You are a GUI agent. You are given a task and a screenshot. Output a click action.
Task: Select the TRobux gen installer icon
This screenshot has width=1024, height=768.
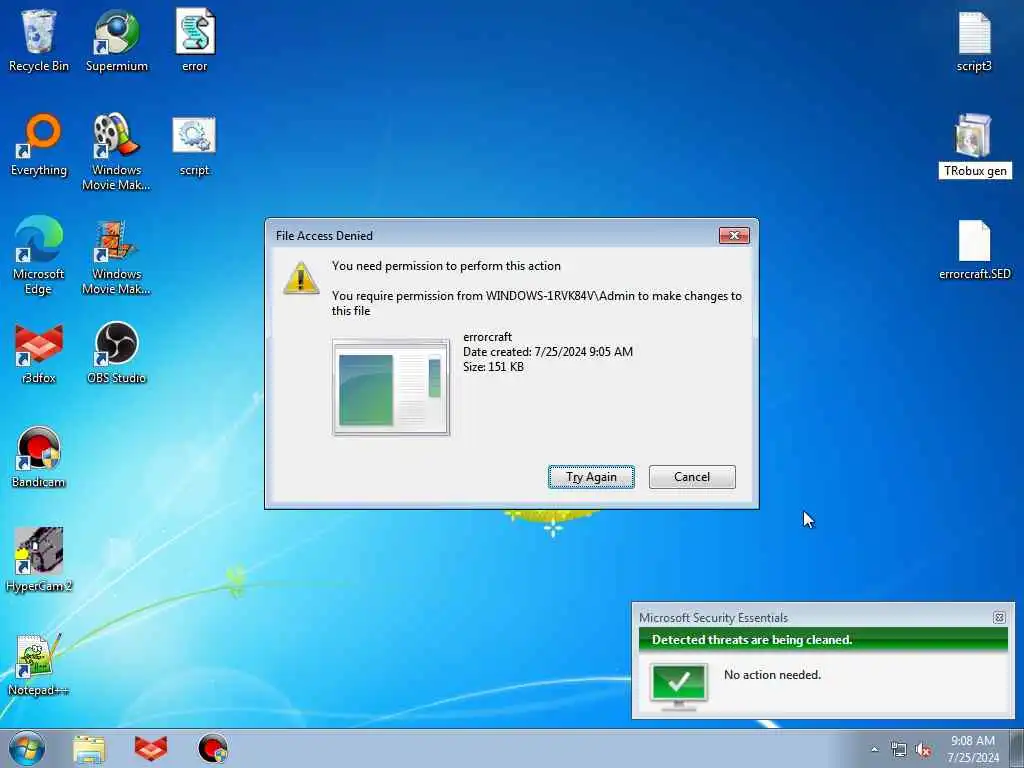(x=974, y=145)
